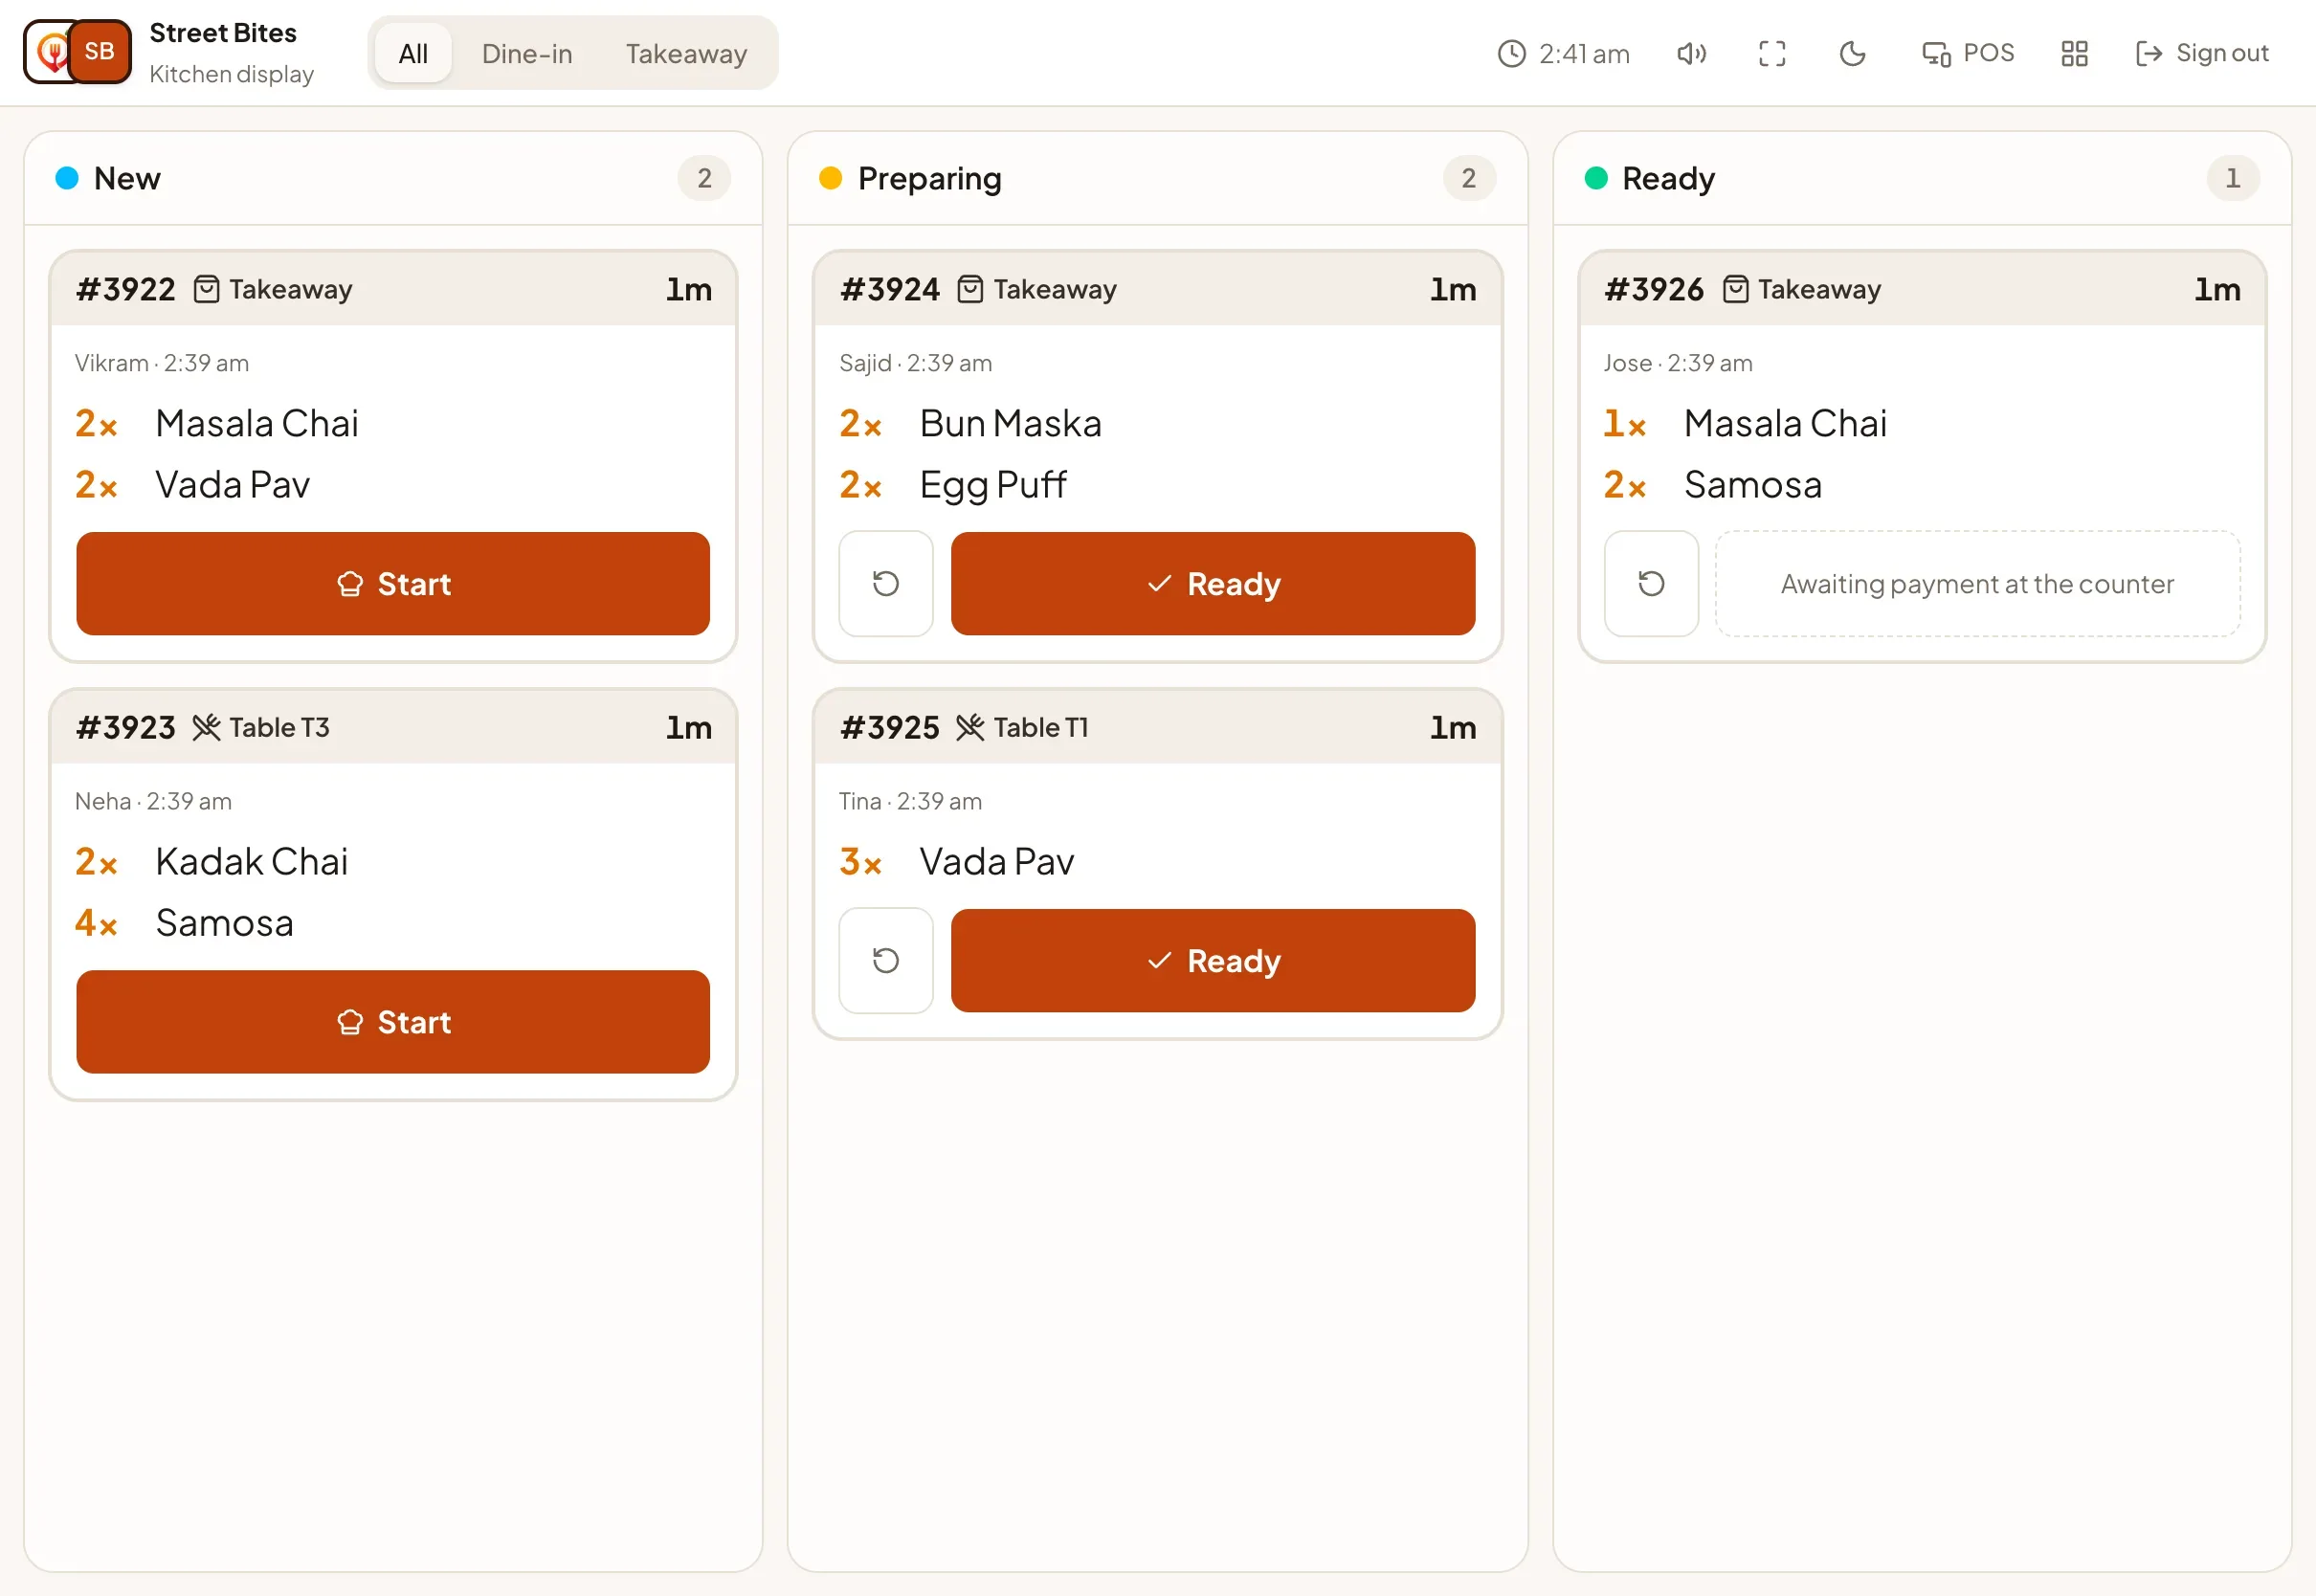
Task: Click the yellow Preparing status dot
Action: pyautogui.click(x=830, y=178)
